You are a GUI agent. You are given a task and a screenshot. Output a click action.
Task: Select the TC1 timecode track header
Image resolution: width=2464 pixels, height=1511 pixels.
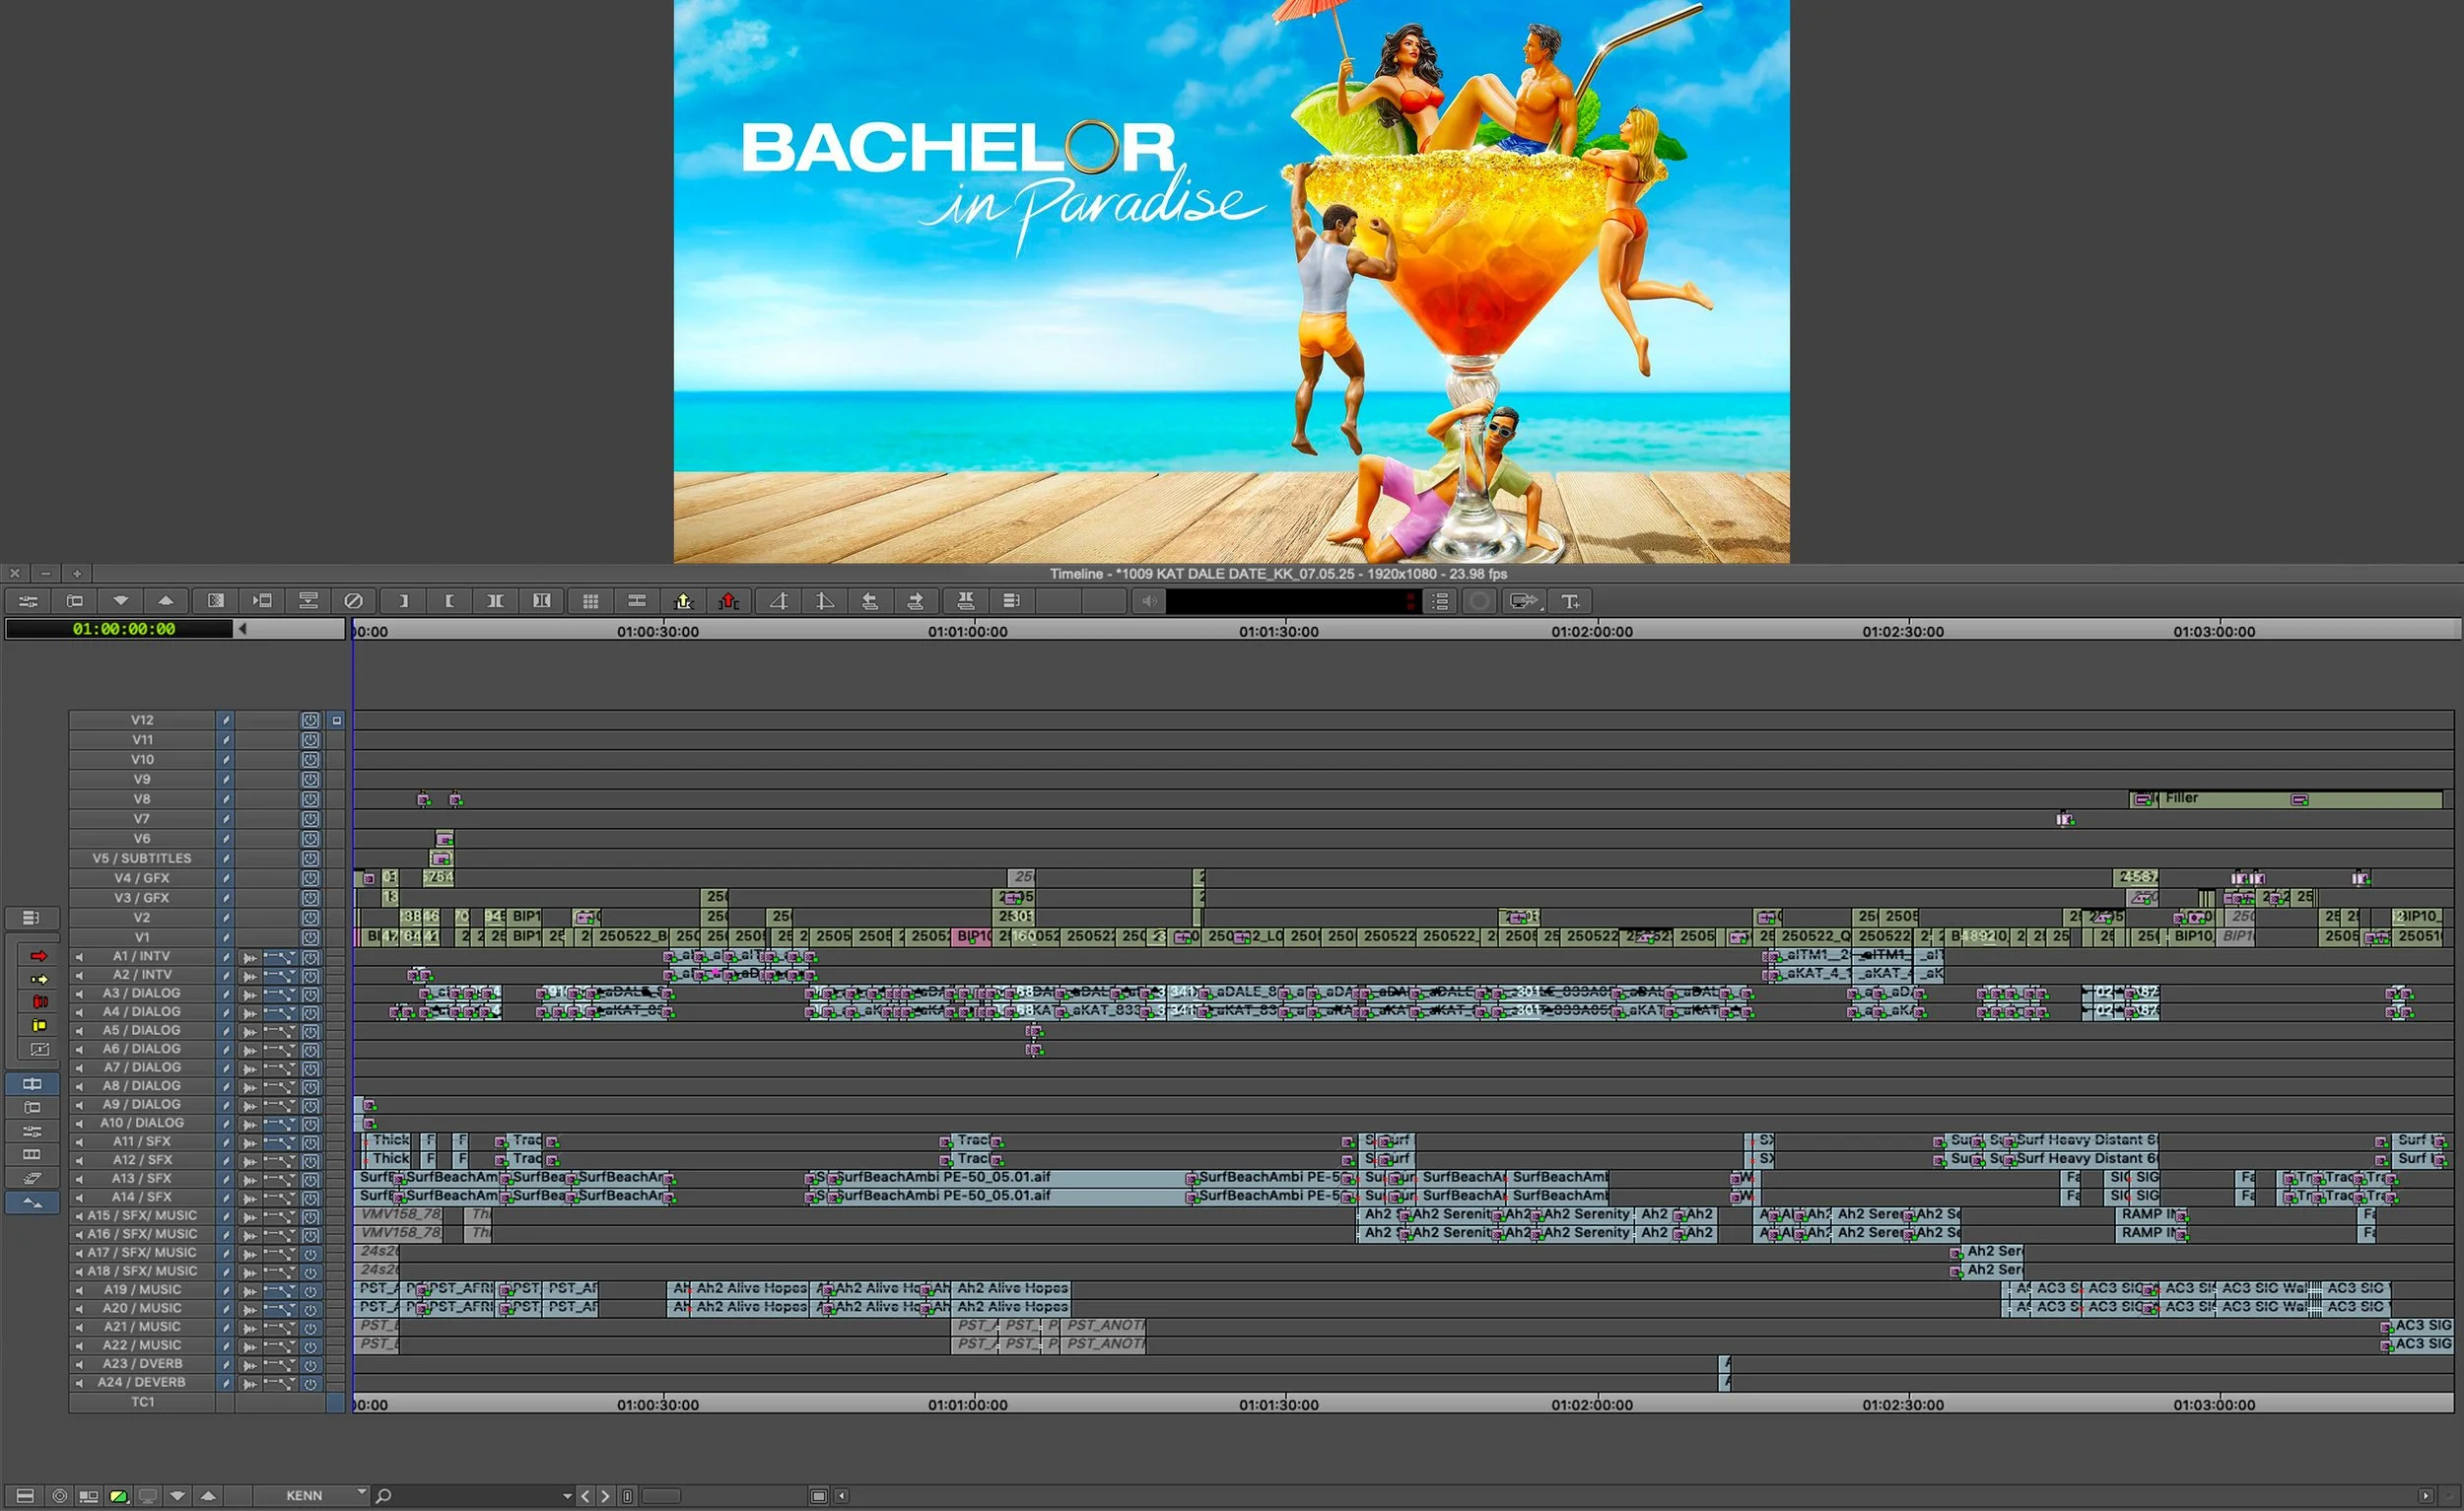click(142, 1402)
